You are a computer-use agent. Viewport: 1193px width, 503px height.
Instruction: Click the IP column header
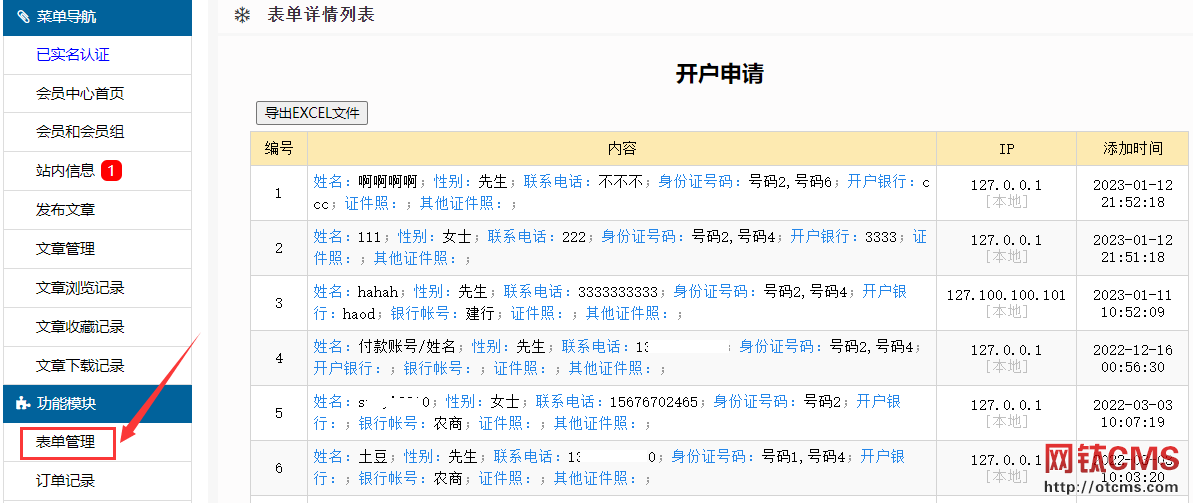[x=1007, y=149]
